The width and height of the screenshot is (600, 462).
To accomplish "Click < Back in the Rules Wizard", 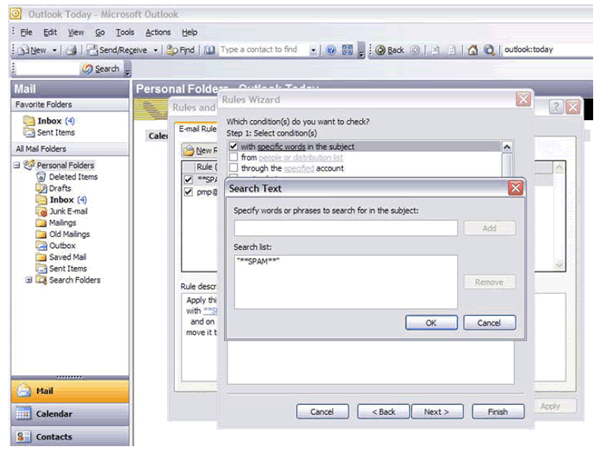I will click(x=383, y=412).
